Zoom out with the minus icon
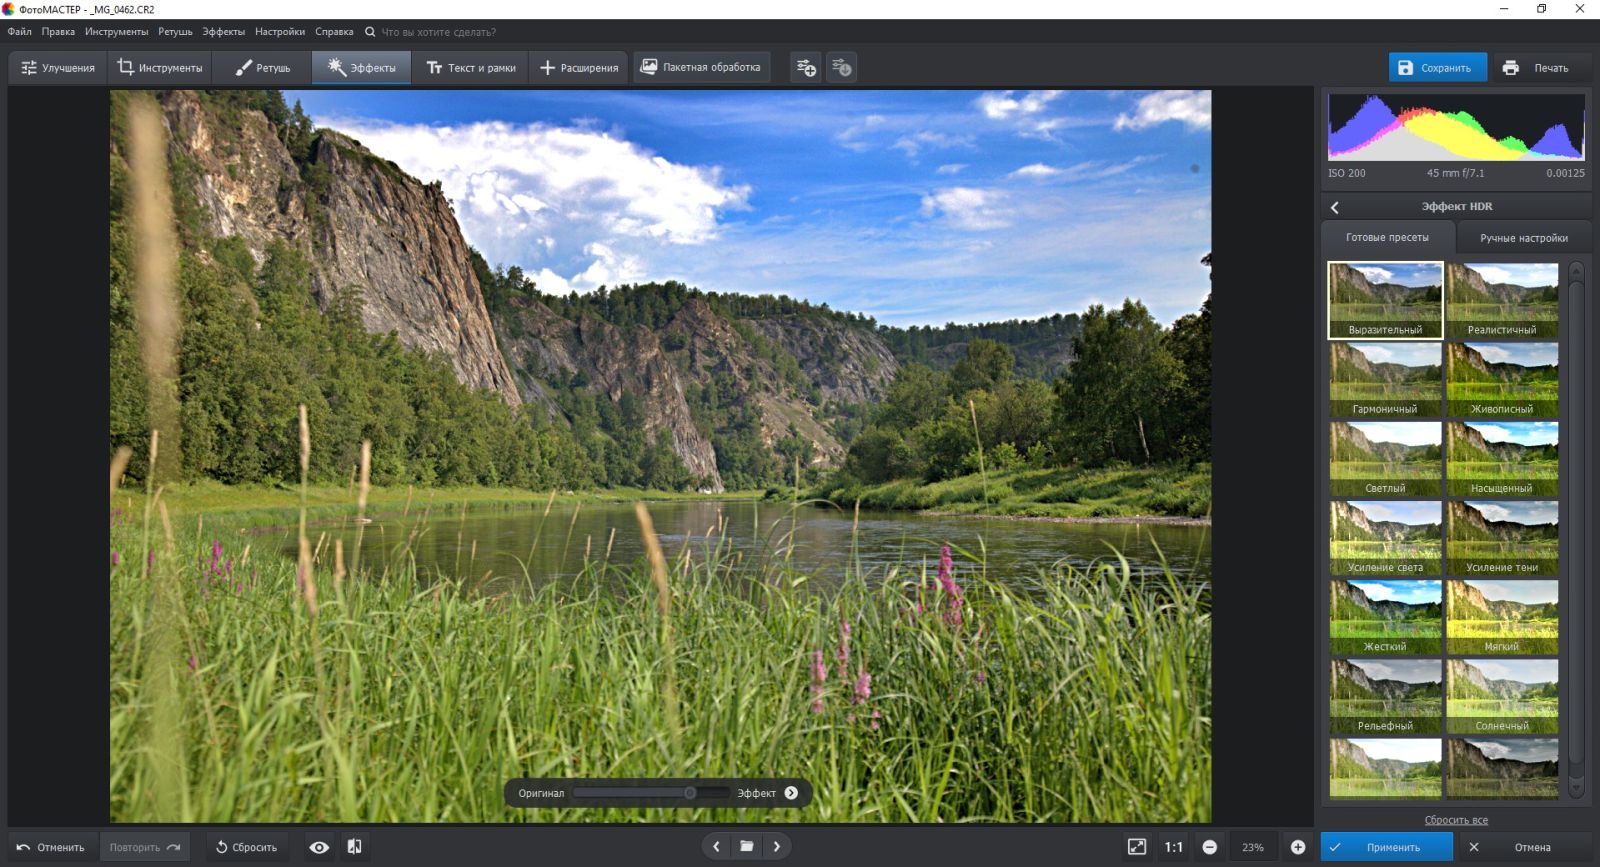 (1209, 847)
